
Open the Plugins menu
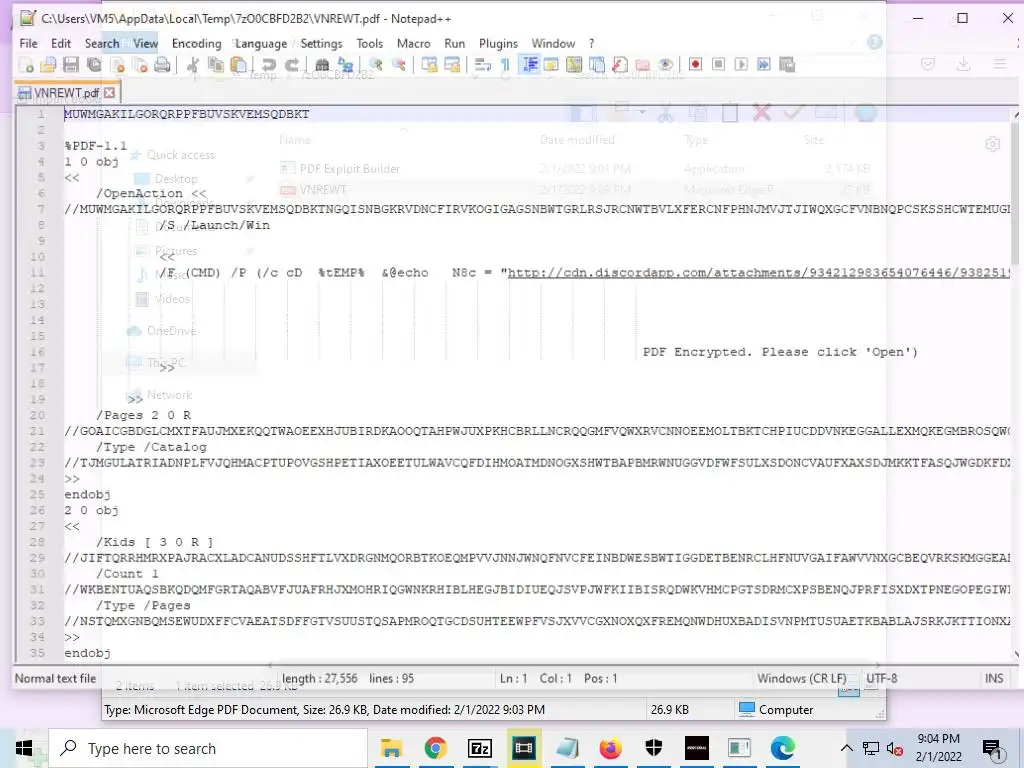click(x=498, y=44)
